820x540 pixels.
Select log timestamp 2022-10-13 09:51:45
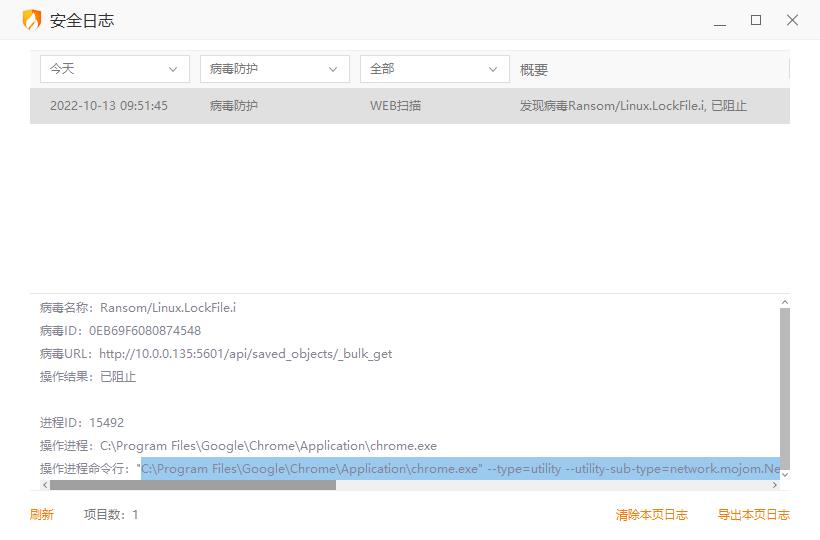click(x=109, y=106)
